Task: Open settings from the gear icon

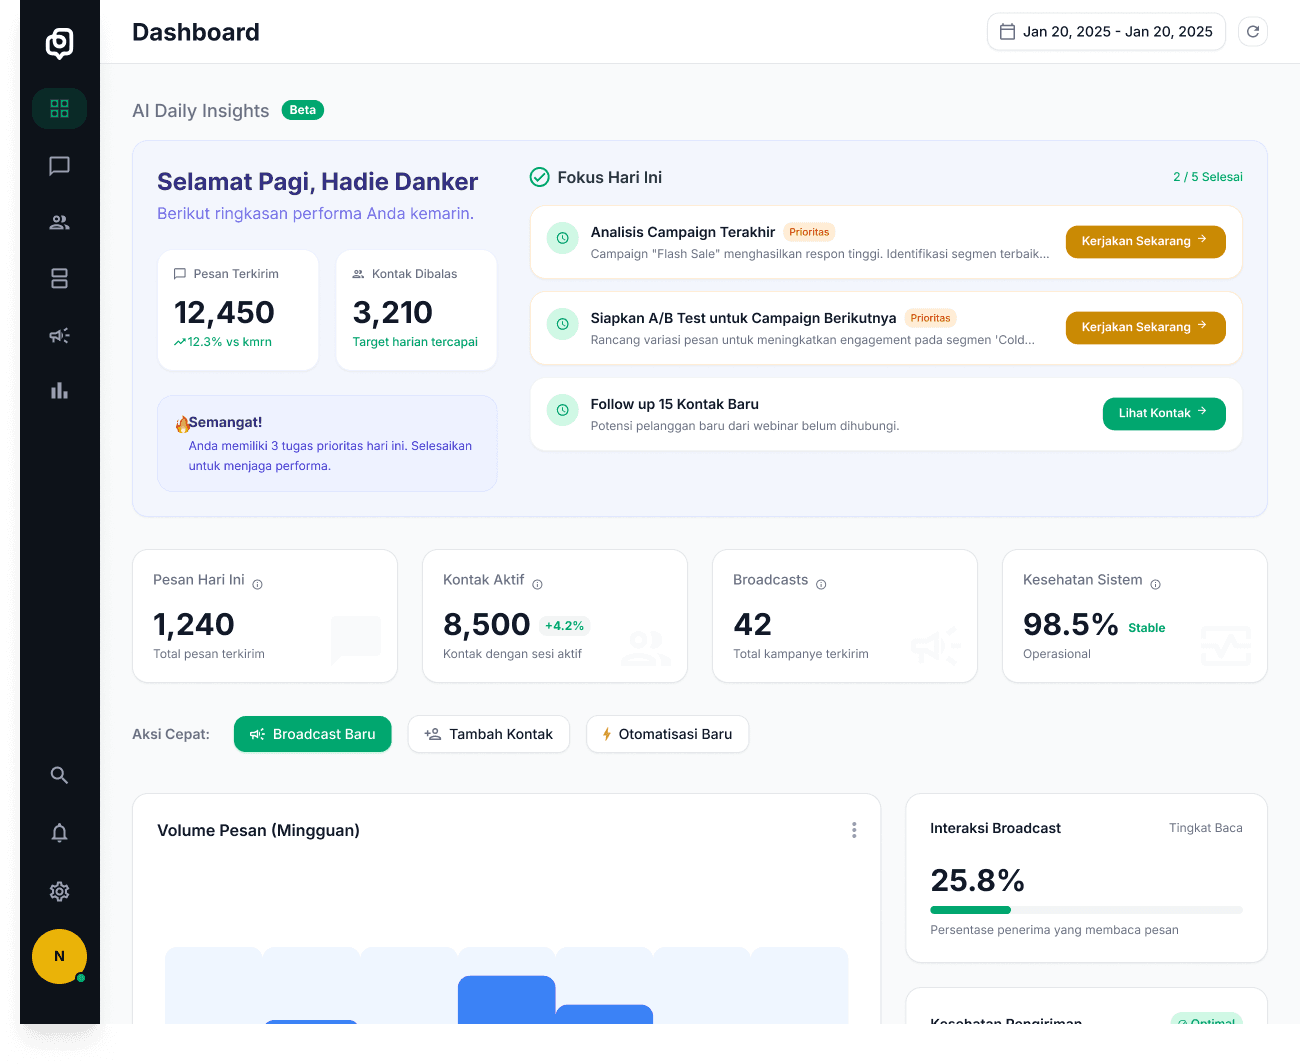Action: pyautogui.click(x=60, y=891)
